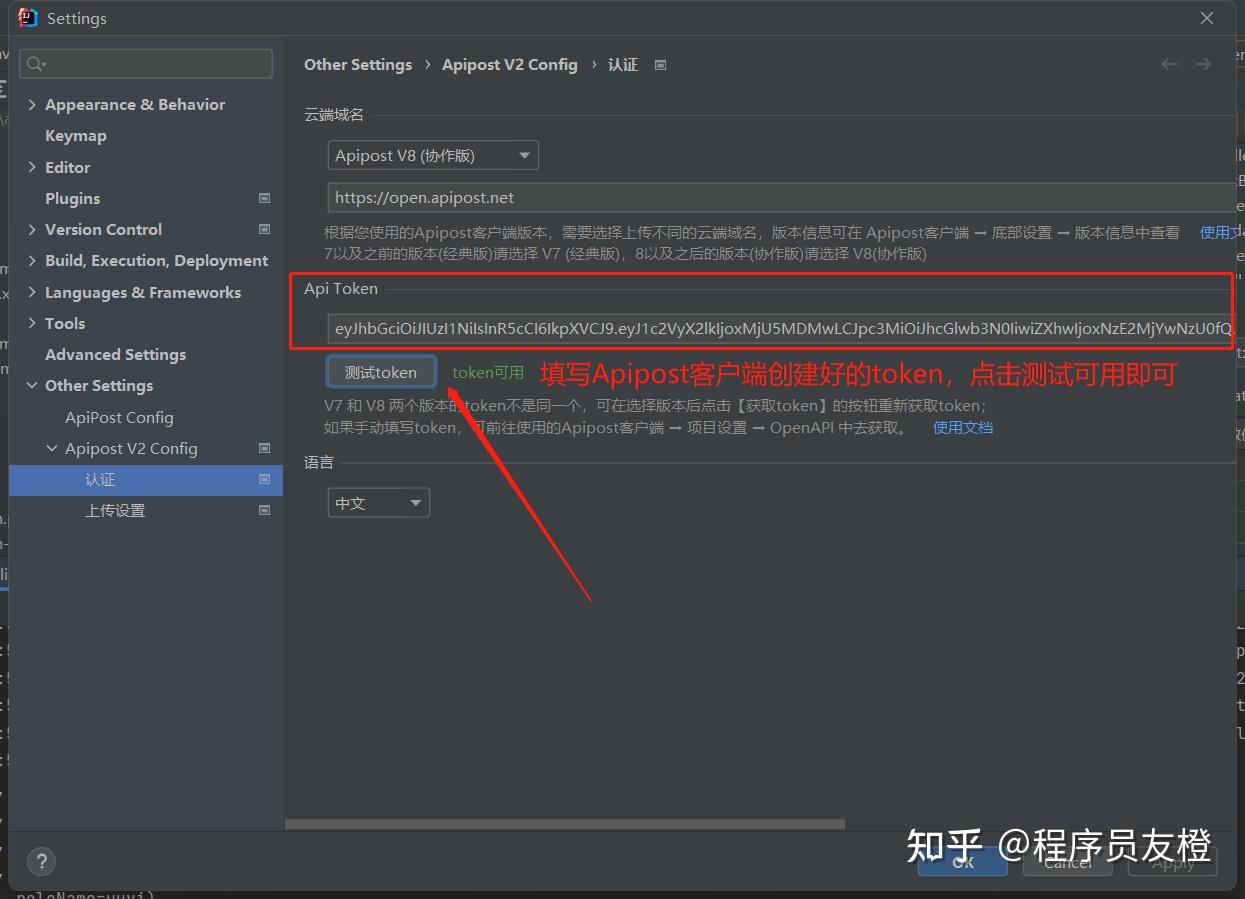
Task: Click the project-level icon next to Version Control
Action: coord(264,229)
